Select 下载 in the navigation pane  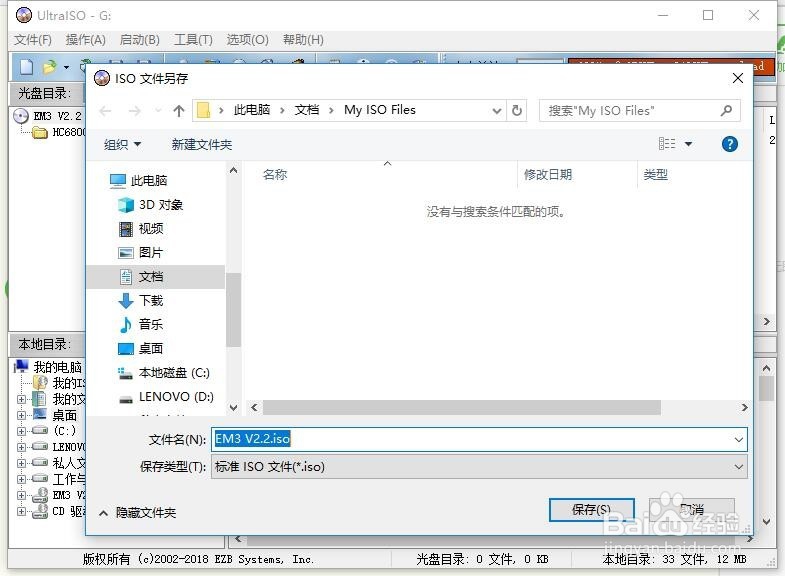click(141, 301)
